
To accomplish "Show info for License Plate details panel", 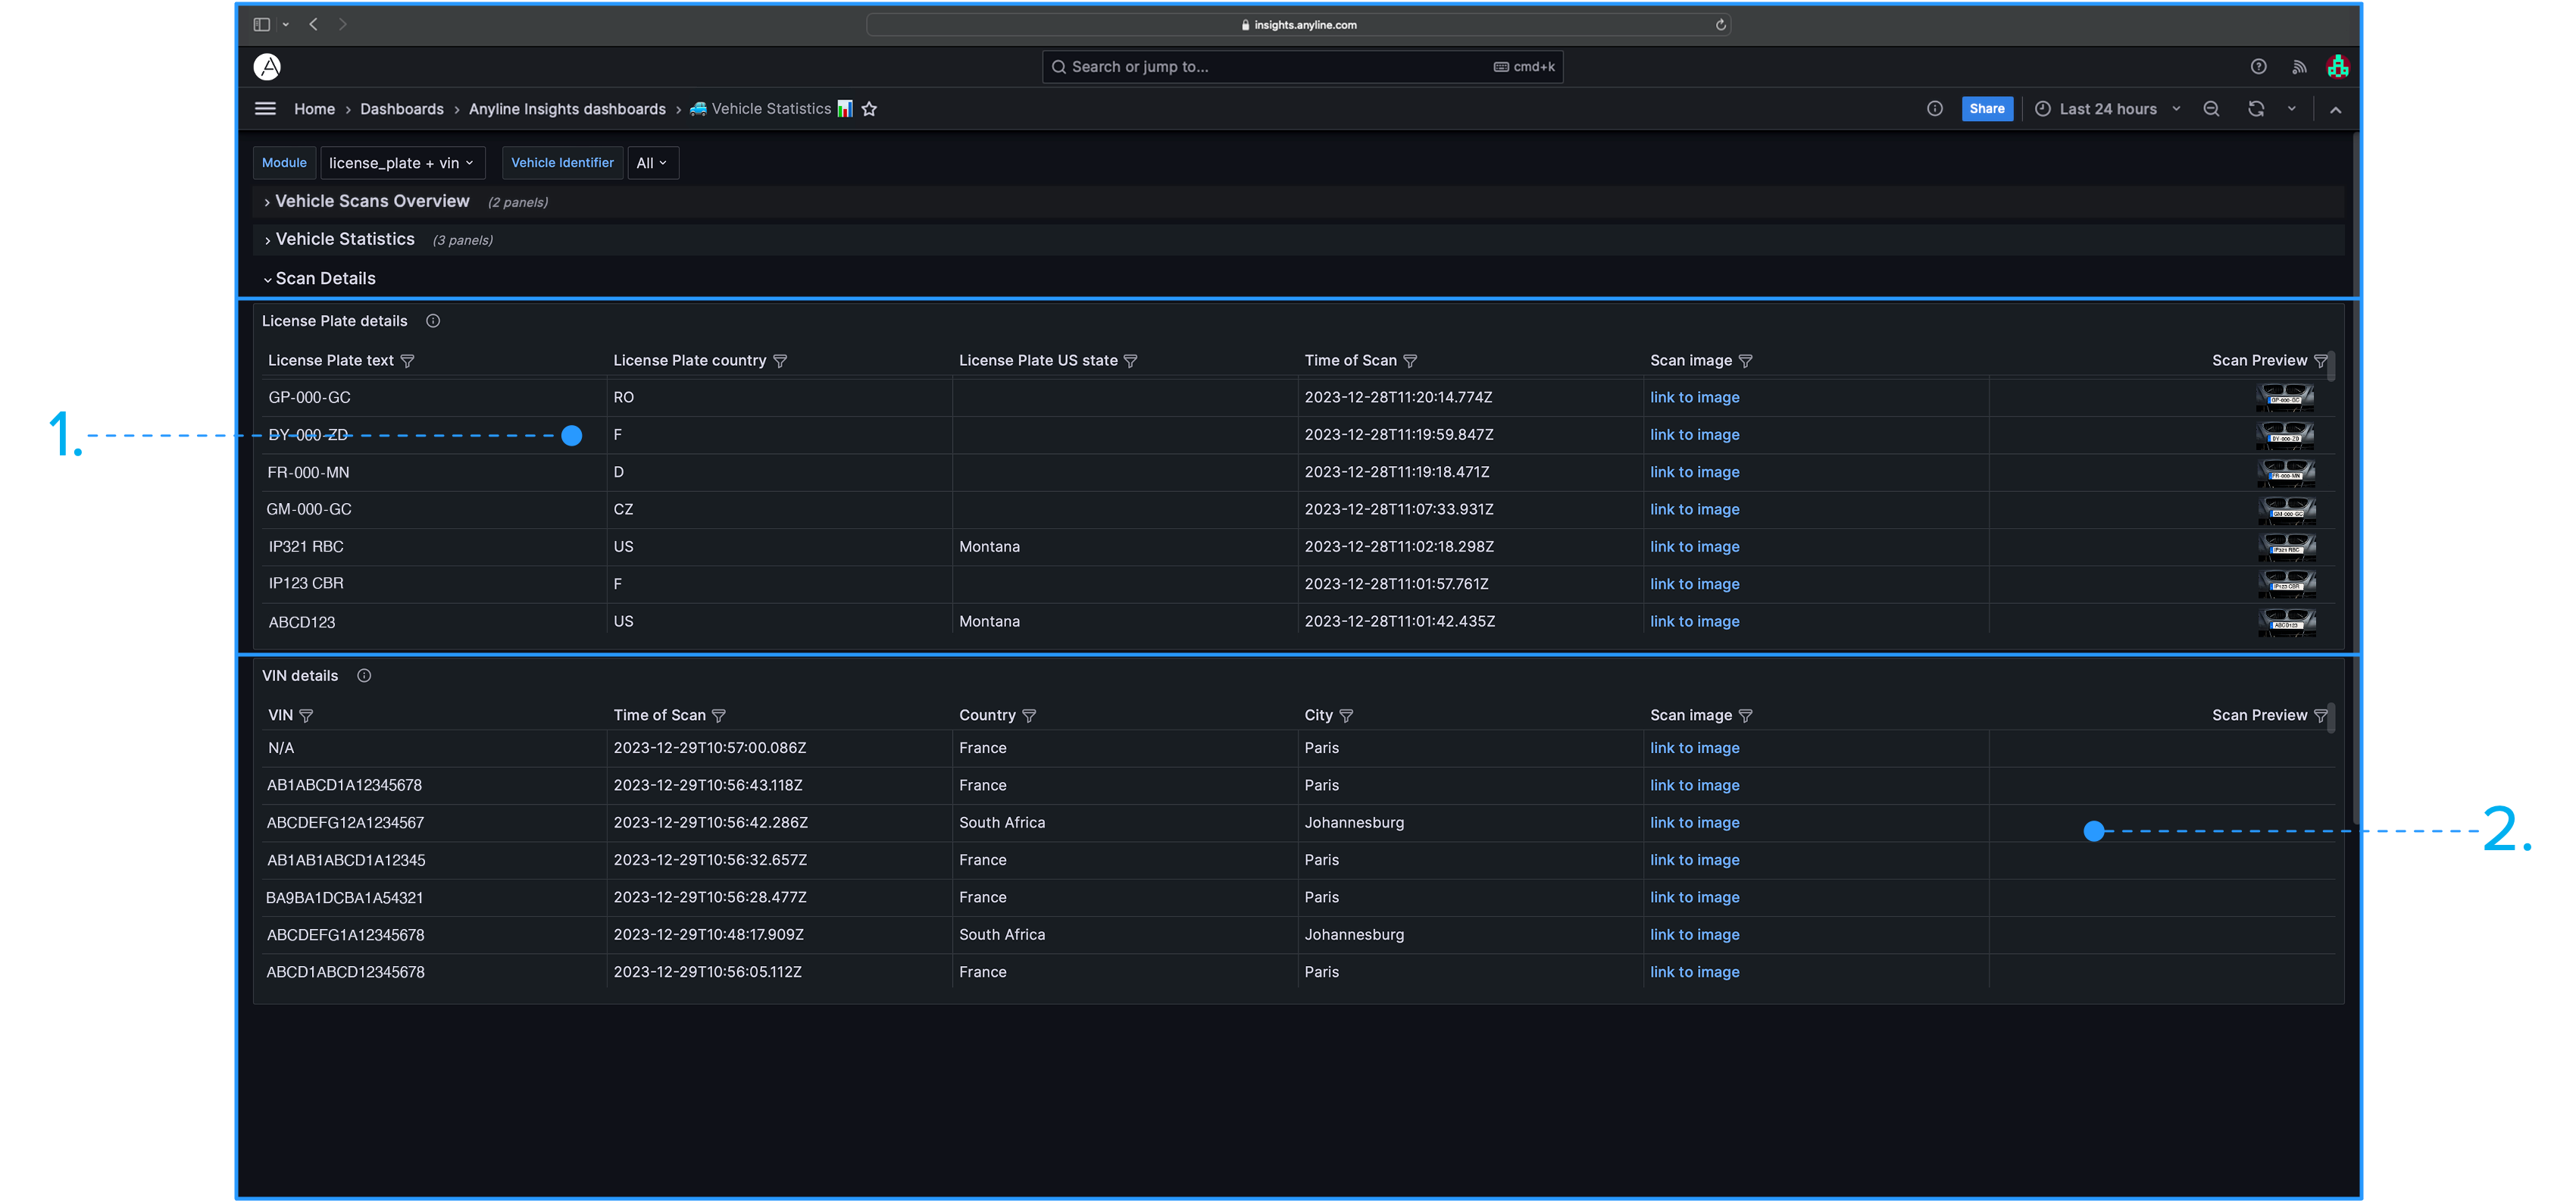I will point(433,321).
